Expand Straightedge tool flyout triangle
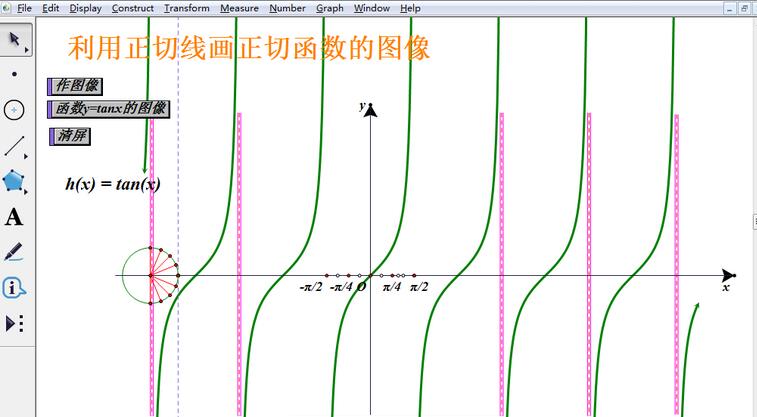The image size is (757, 417). [26, 156]
